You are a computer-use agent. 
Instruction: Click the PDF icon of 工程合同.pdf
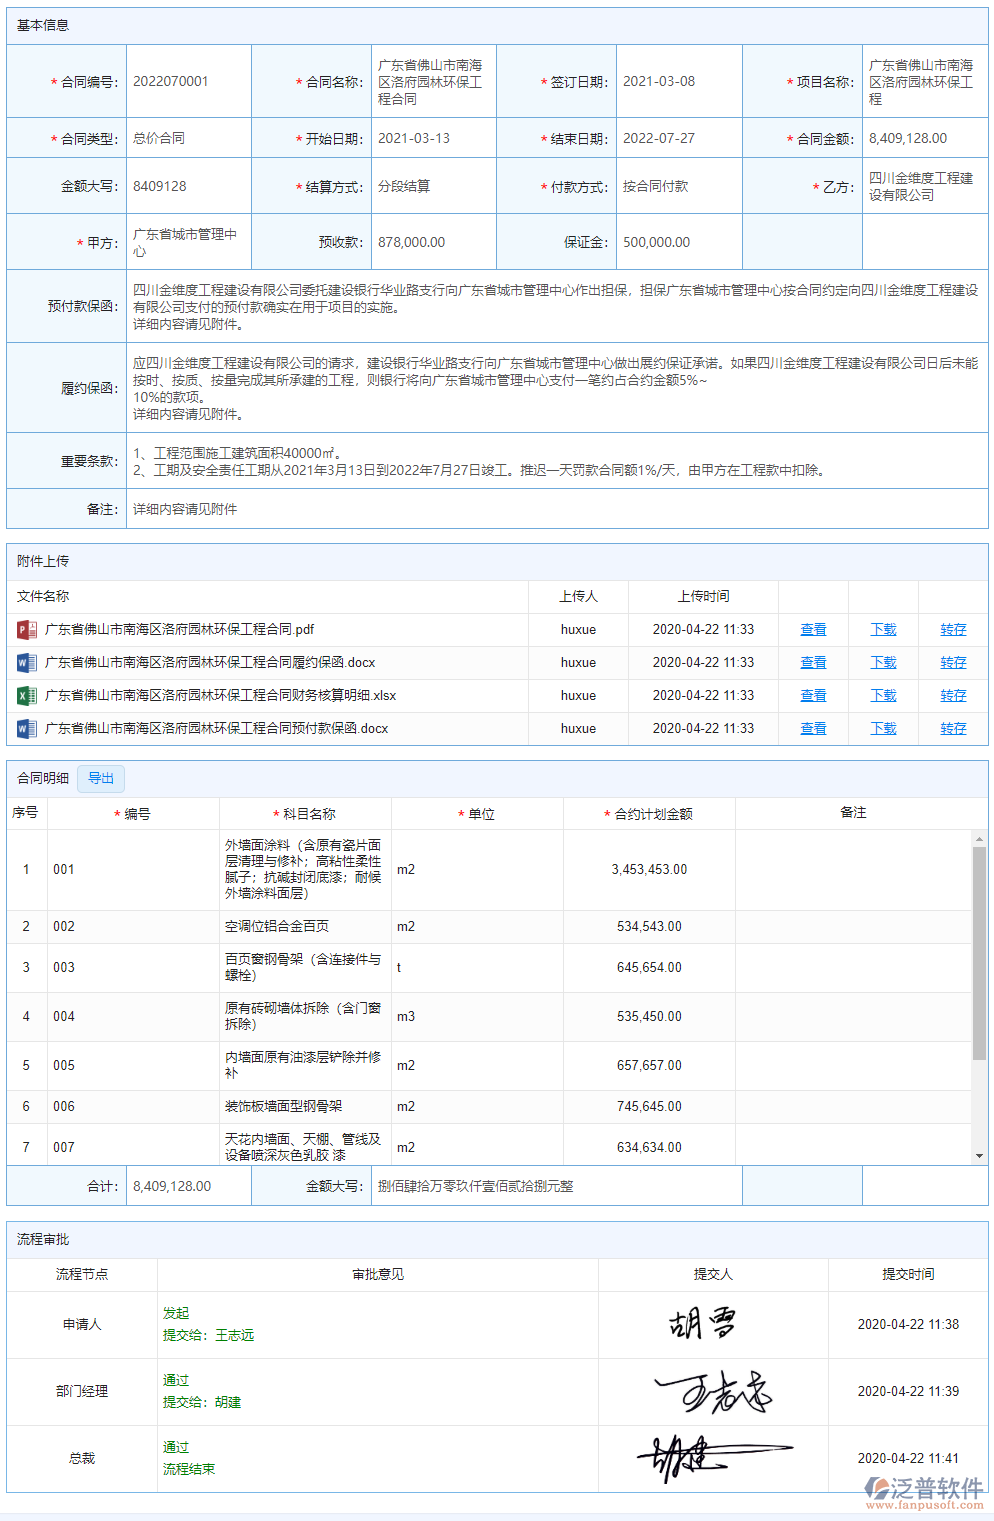27,630
